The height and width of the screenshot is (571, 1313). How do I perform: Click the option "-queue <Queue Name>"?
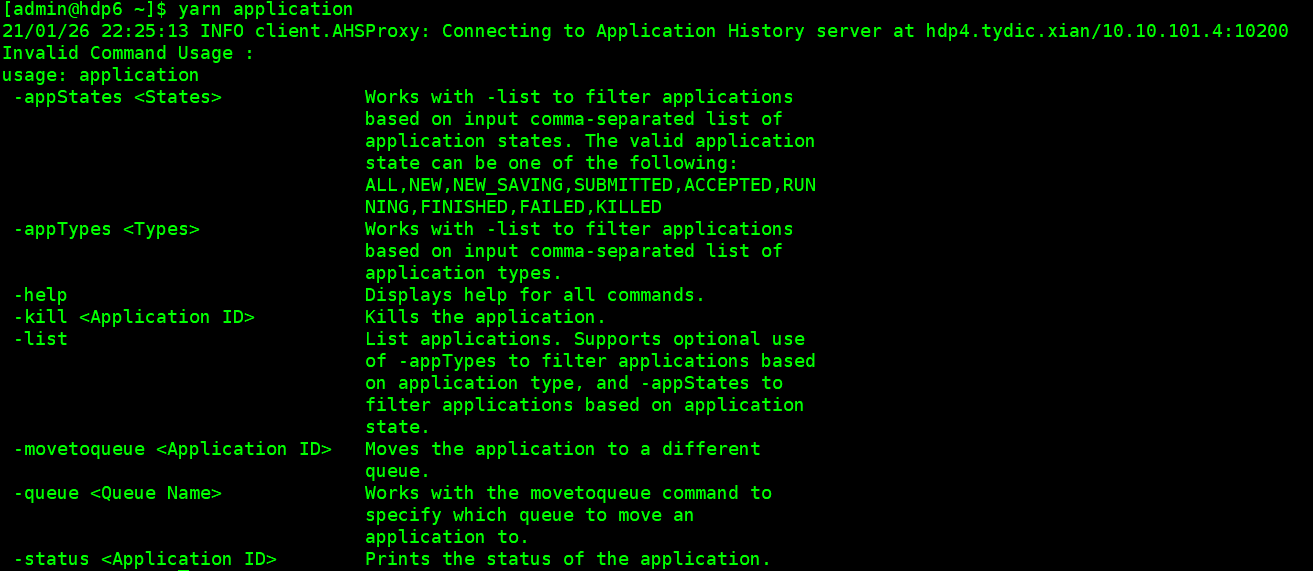coord(117,493)
